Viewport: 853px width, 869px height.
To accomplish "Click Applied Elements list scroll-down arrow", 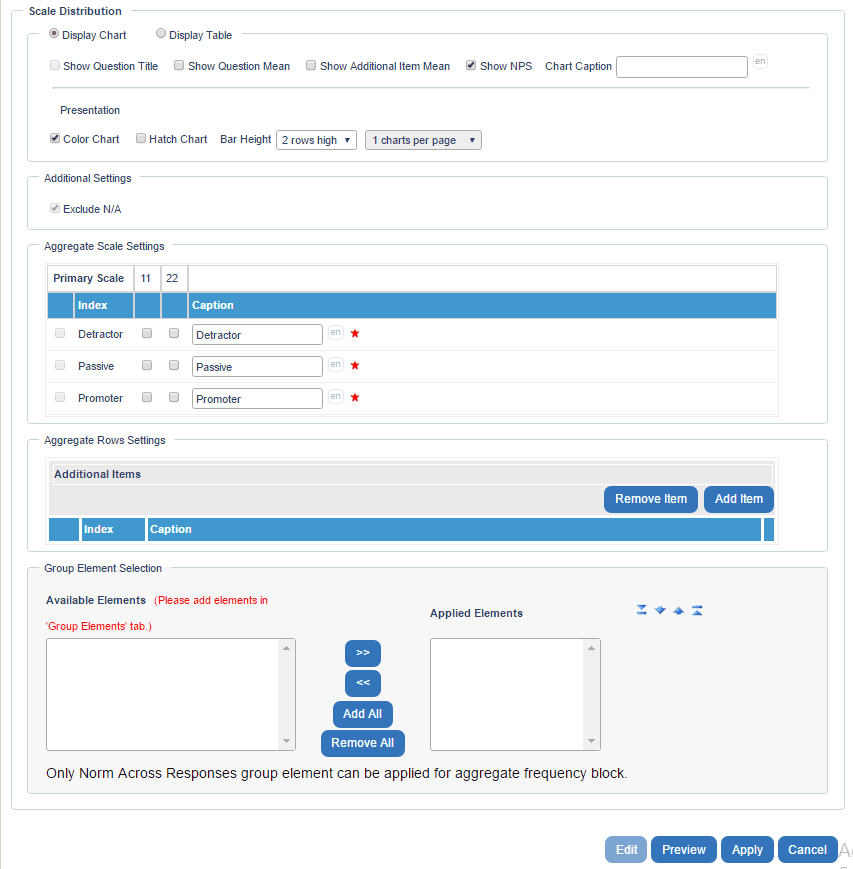I will [591, 741].
